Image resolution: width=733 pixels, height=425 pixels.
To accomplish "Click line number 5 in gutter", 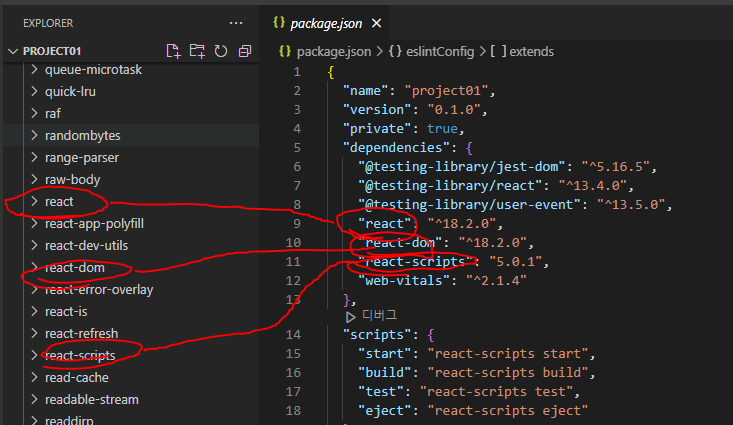I will [x=297, y=148].
